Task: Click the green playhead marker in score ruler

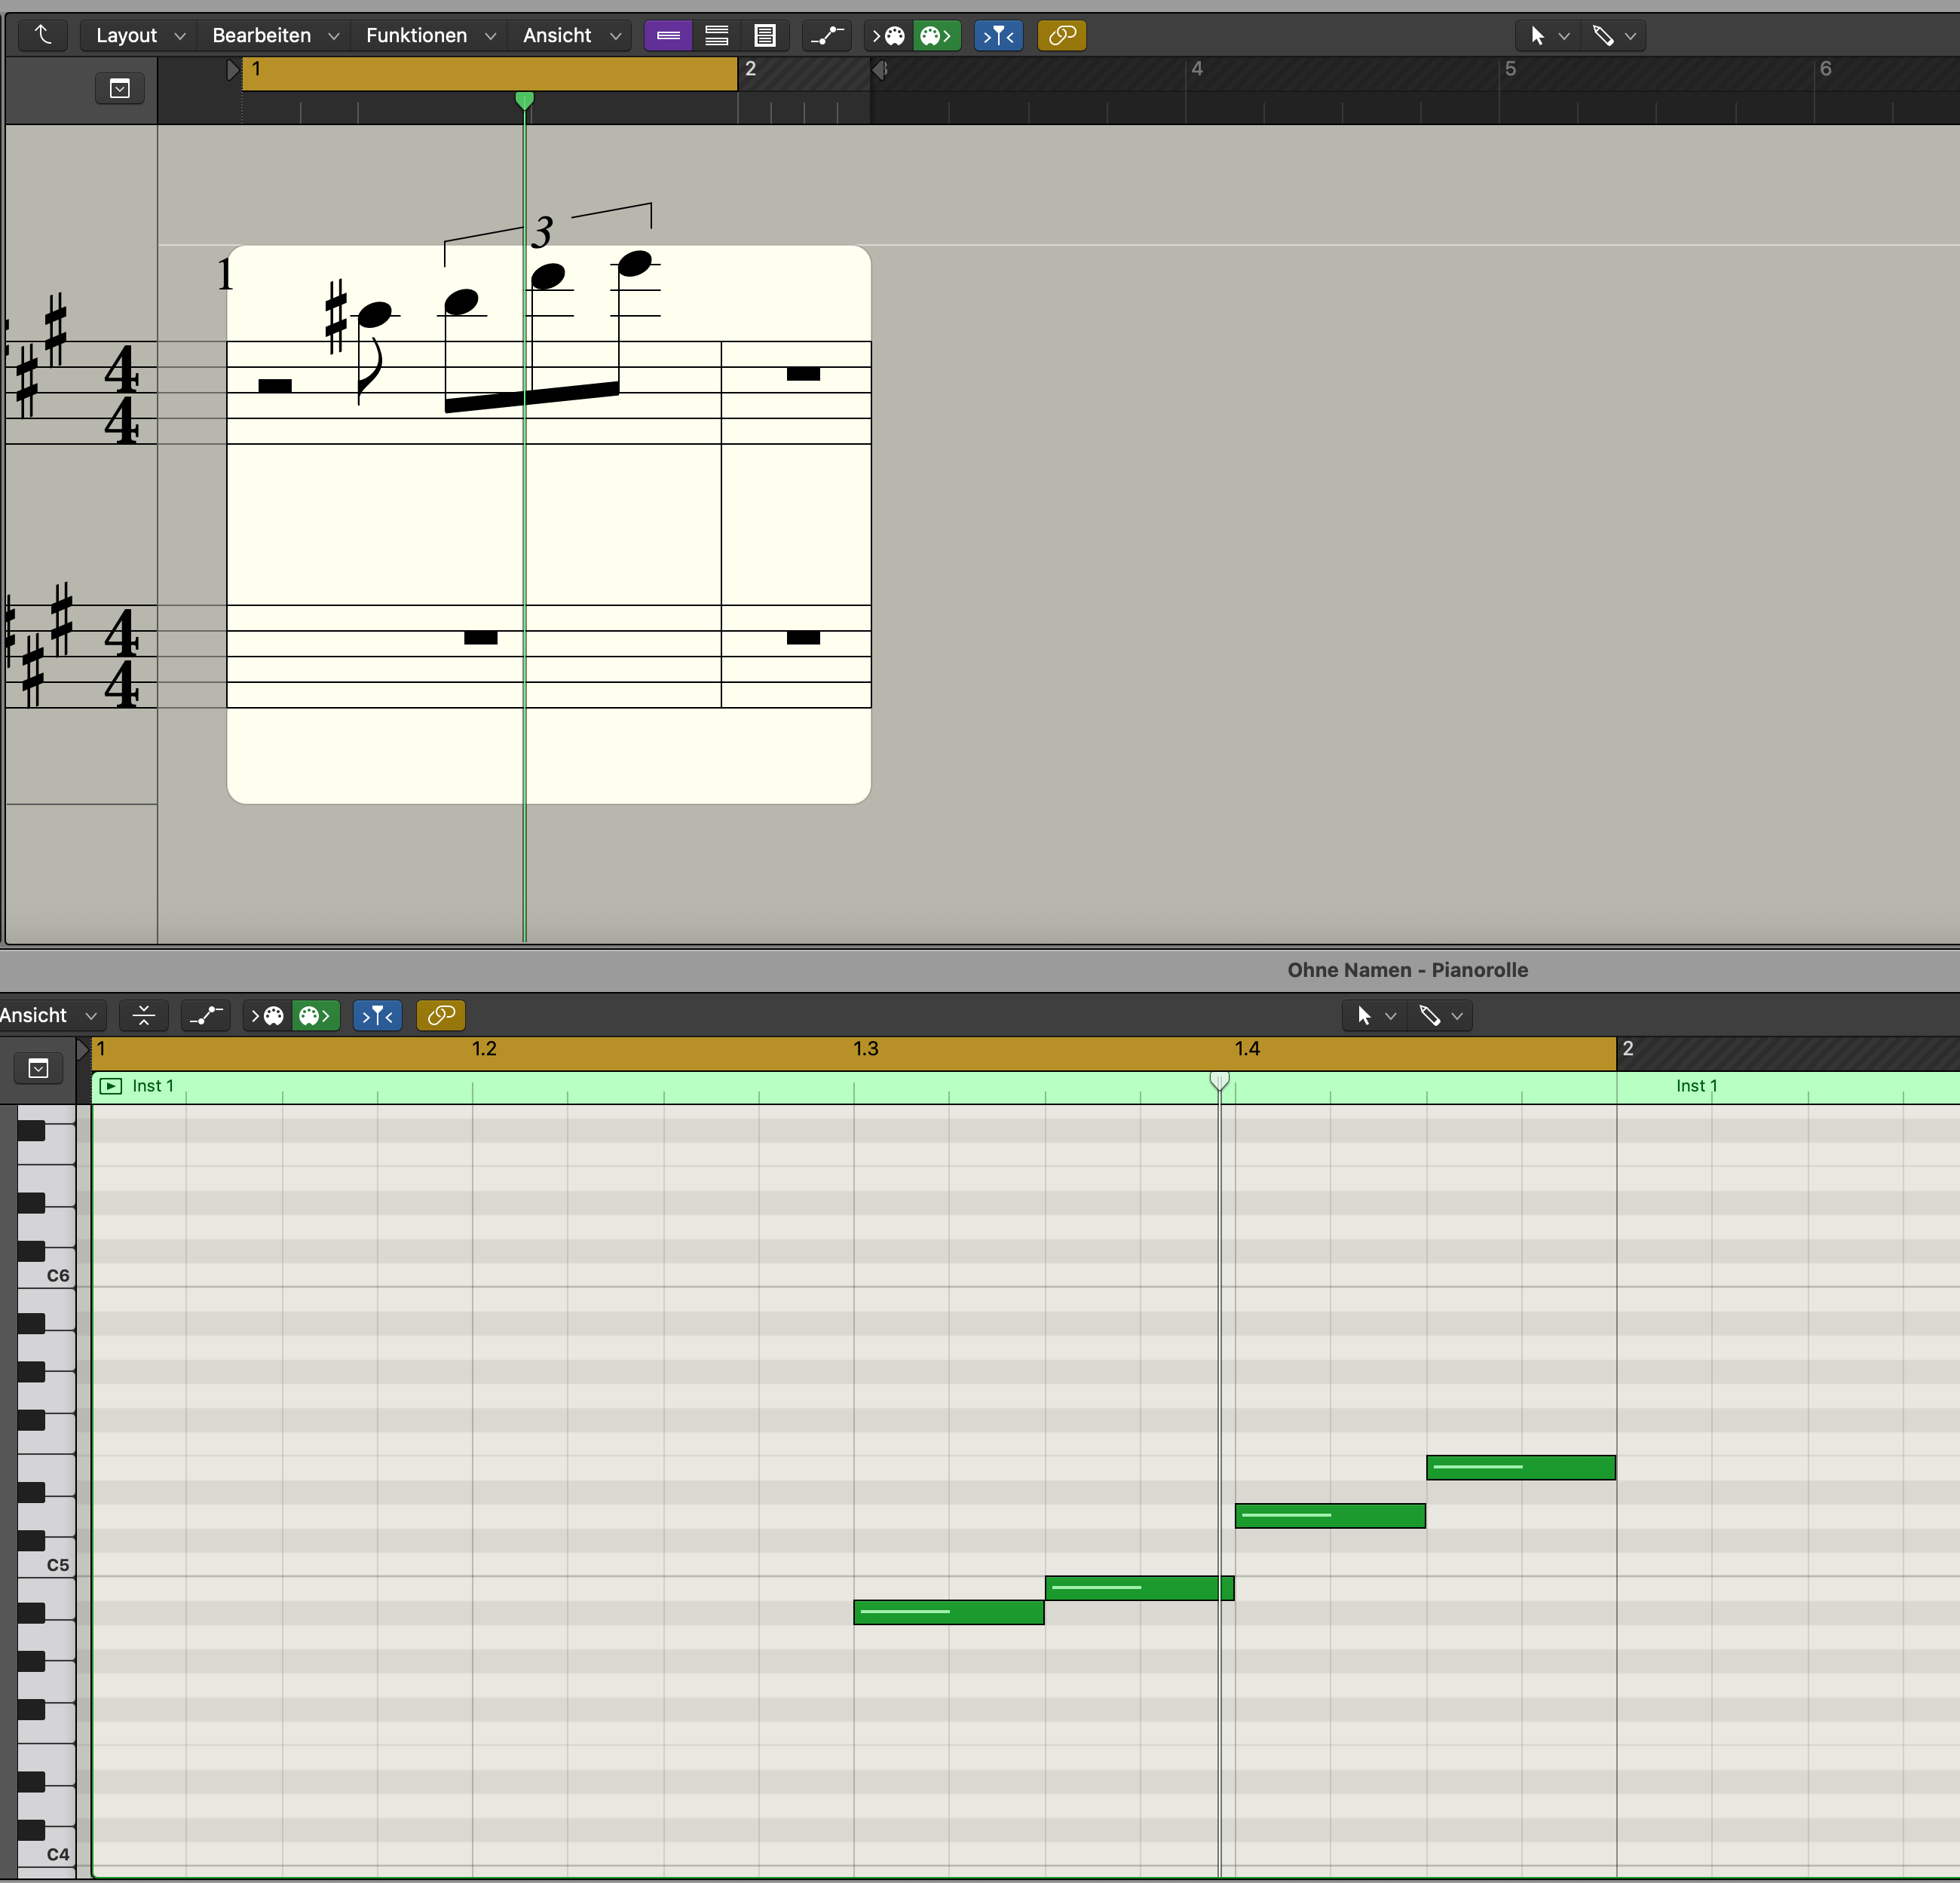Action: (524, 100)
